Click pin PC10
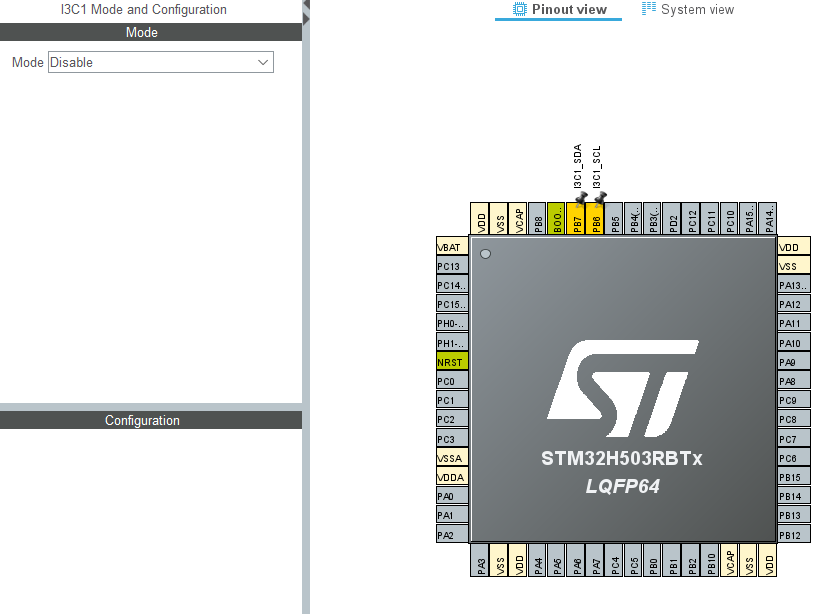Viewport: 829px width, 614px height. click(730, 218)
